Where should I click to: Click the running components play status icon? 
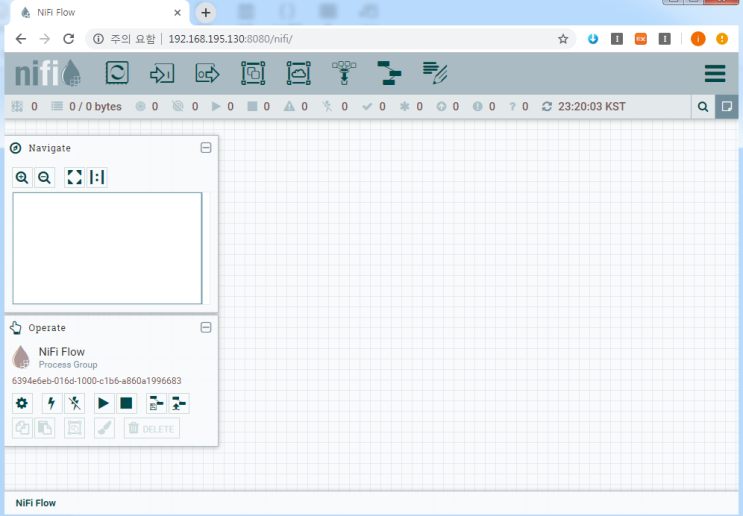217,107
